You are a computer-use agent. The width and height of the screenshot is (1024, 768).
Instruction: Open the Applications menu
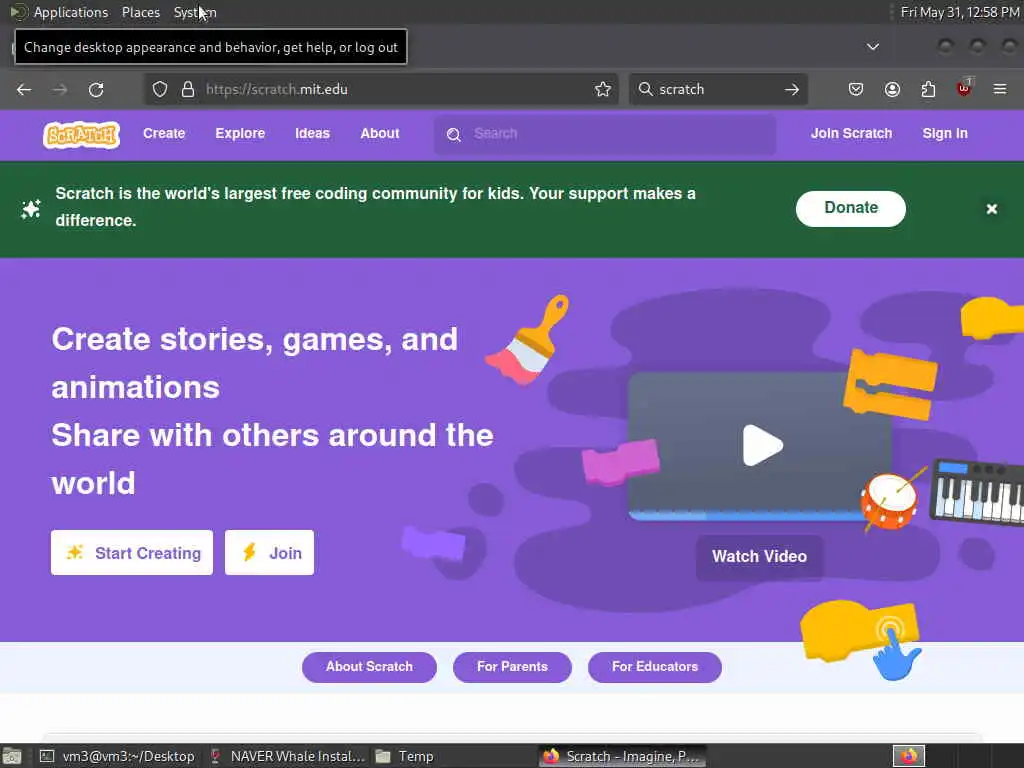71,12
